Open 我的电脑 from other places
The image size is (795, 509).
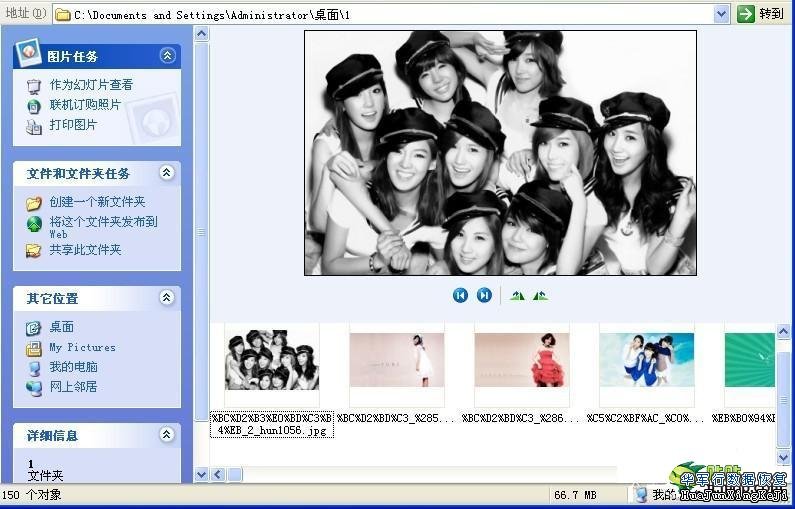73,367
